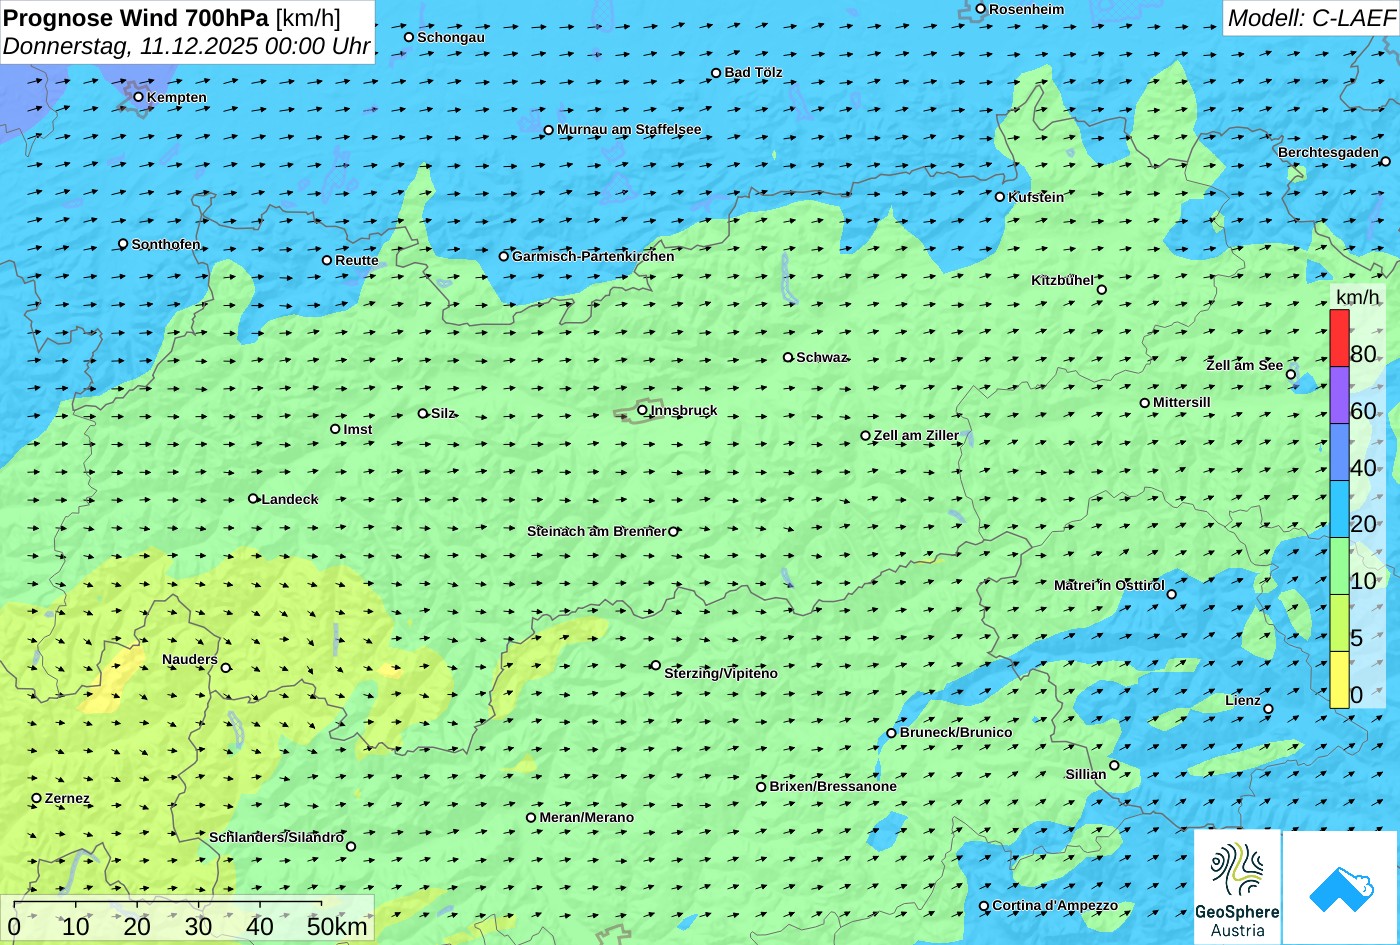1400x945 pixels.
Task: Click the Steinach am Brenner marker
Action: (673, 531)
